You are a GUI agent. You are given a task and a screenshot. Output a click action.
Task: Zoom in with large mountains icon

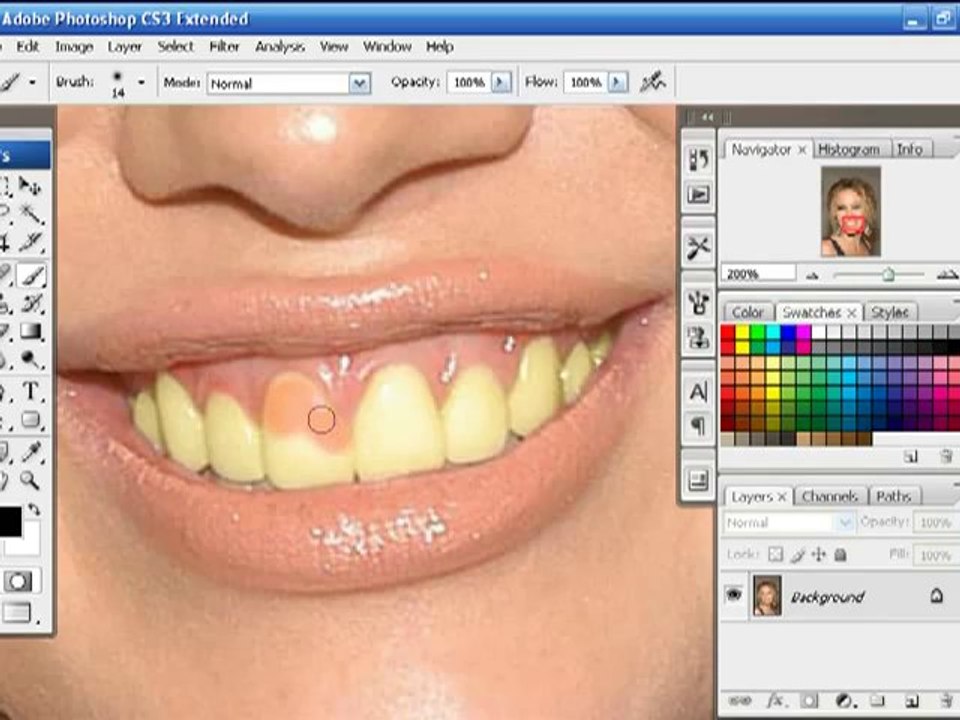click(x=947, y=274)
